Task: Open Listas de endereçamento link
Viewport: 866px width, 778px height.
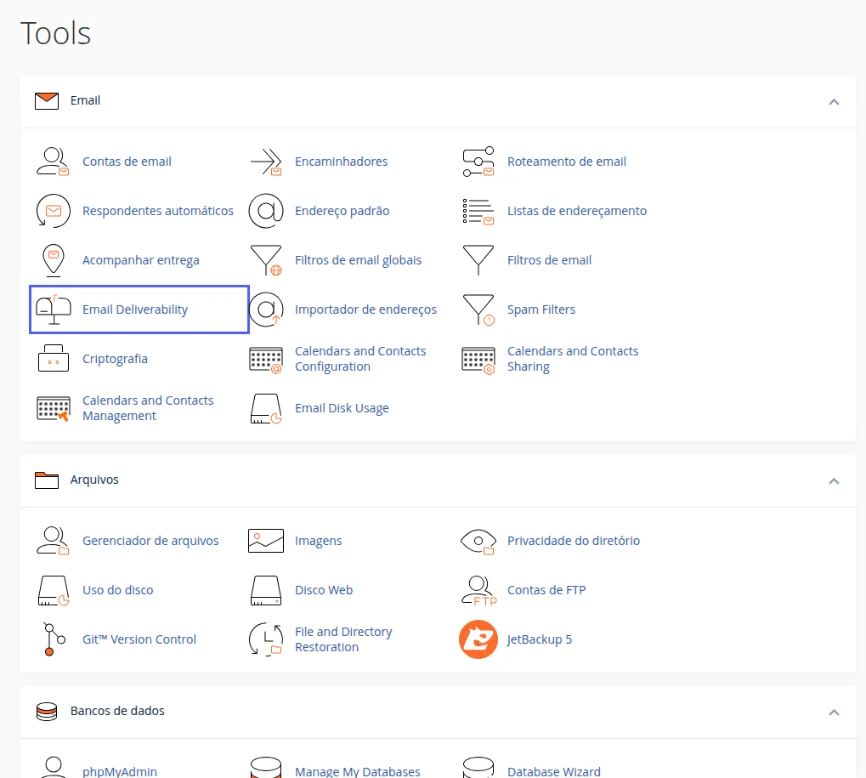Action: pyautogui.click(x=577, y=211)
